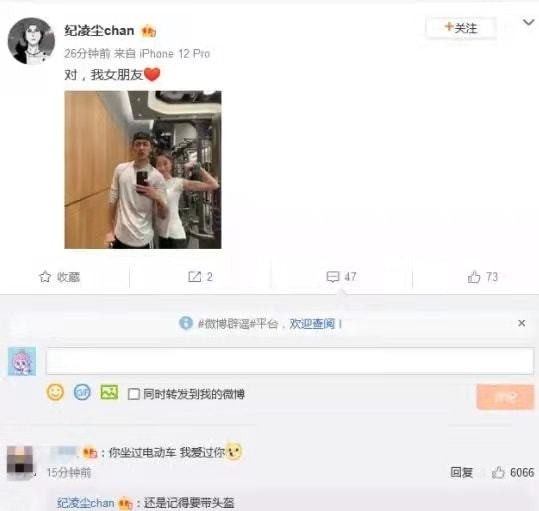The height and width of the screenshot is (511, 539).
Task: Open the 欢迎查阅 link in notice
Action: (x=312, y=323)
